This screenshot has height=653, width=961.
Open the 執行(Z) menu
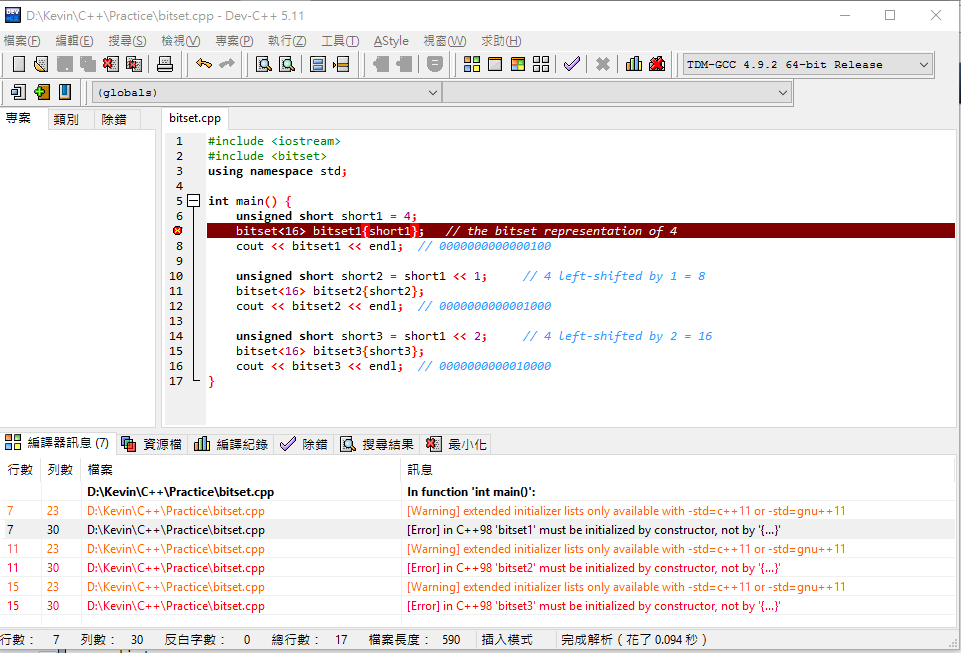coord(287,41)
